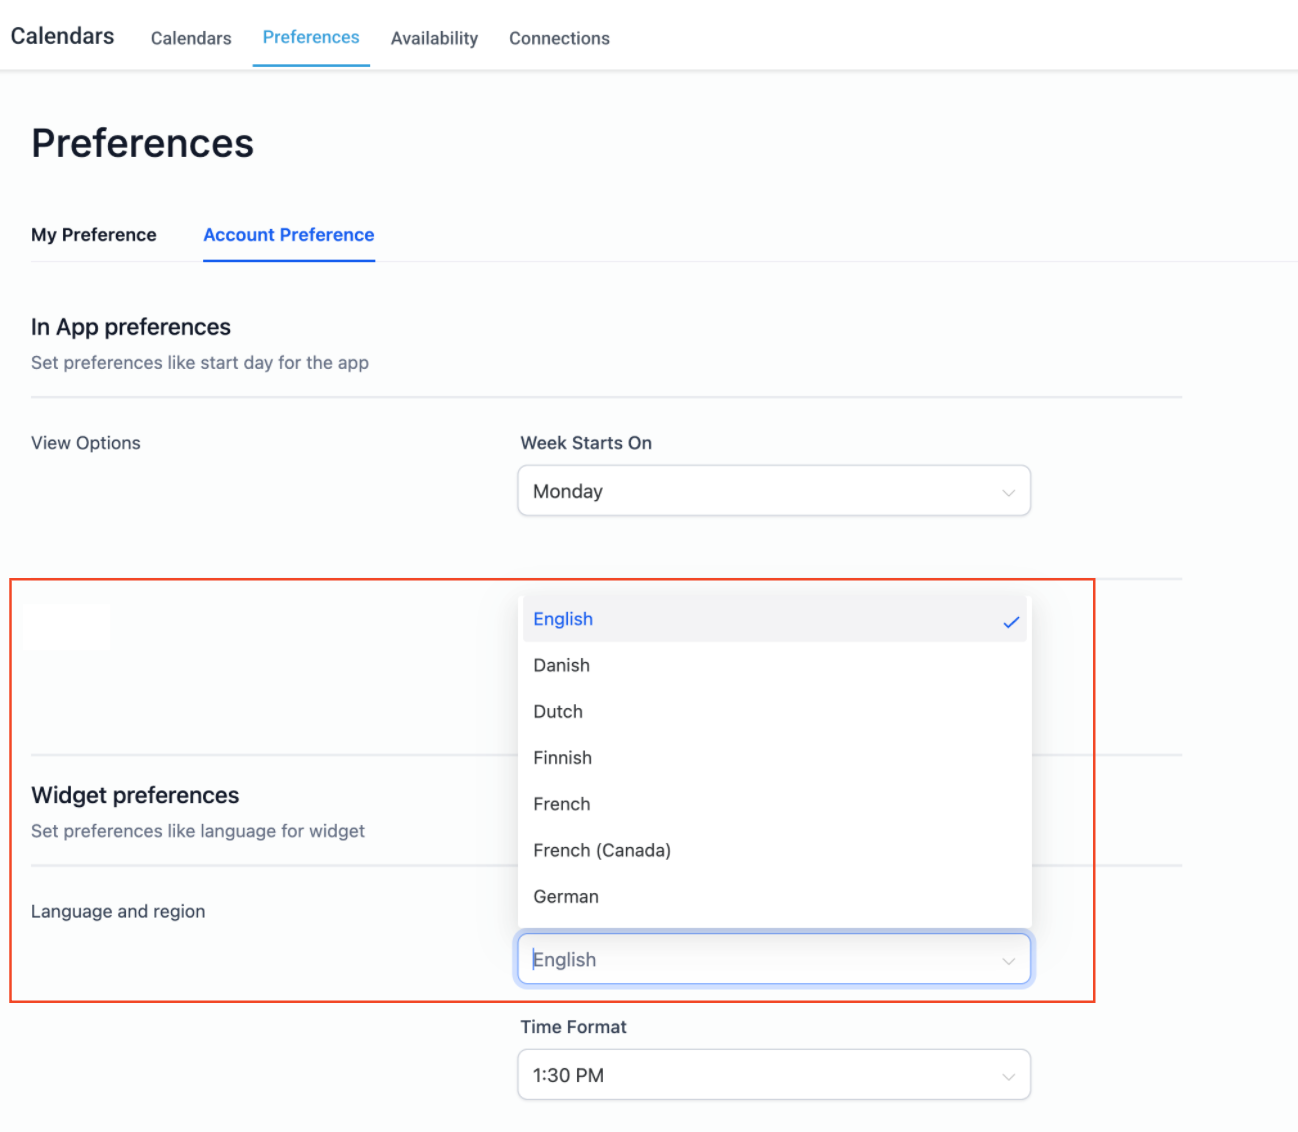Click into the English language search field
Screen dimensions: 1298x1132
740,960
